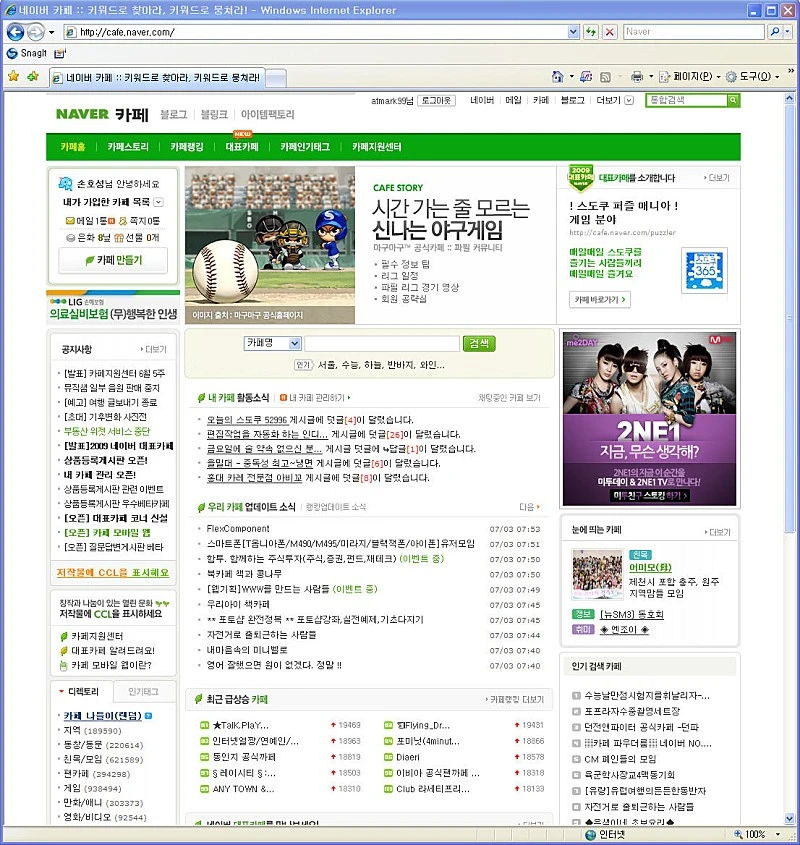This screenshot has width=800, height=845.
Task: Click the Naver 카페 logo
Action: click(102, 114)
